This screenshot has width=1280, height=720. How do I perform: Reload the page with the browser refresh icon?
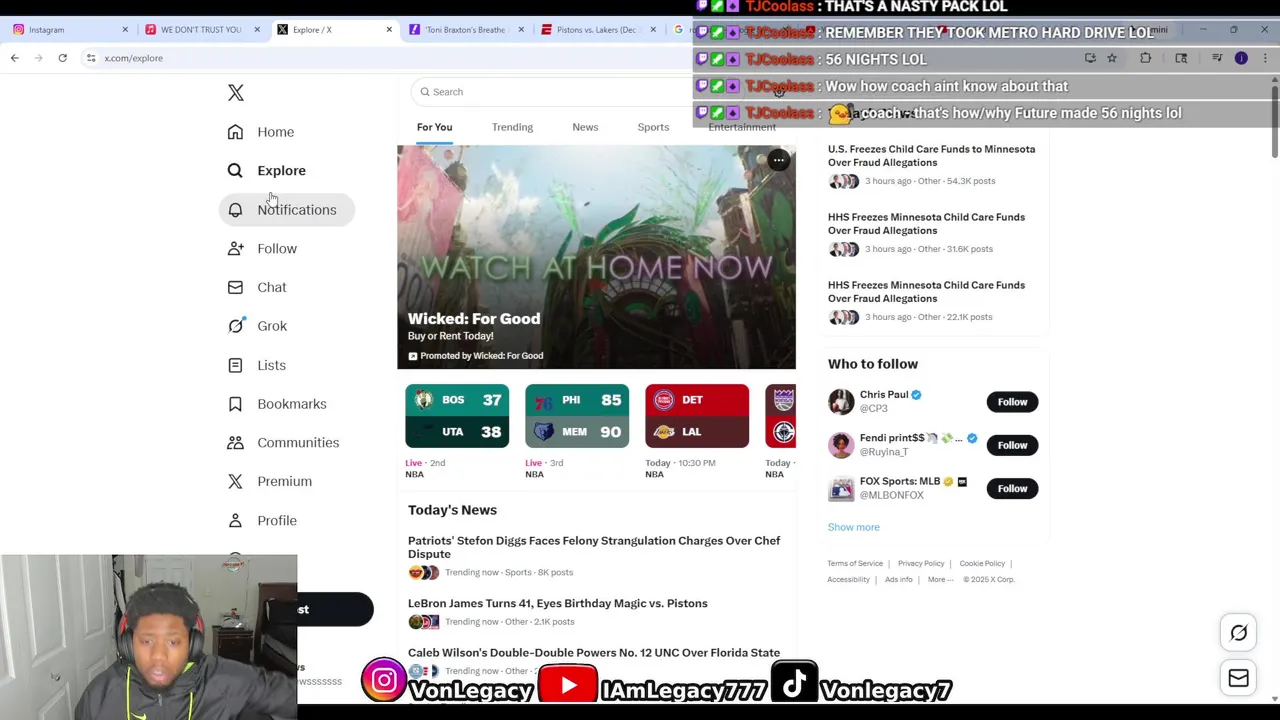62,58
